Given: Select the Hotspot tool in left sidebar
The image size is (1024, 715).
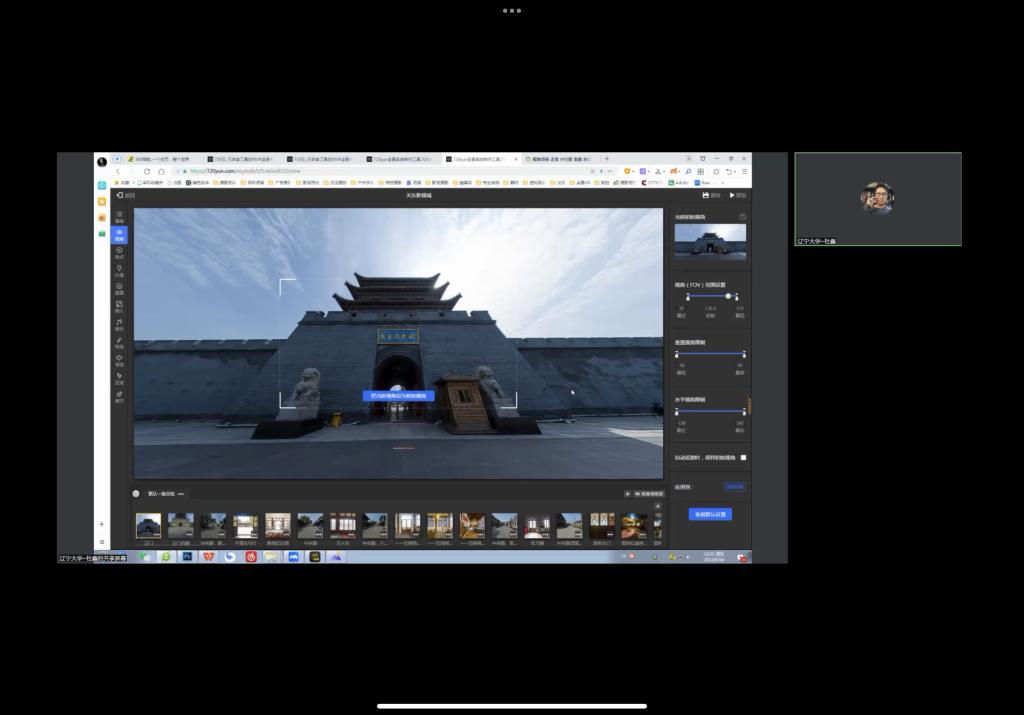Looking at the screenshot, I should coord(119,252).
